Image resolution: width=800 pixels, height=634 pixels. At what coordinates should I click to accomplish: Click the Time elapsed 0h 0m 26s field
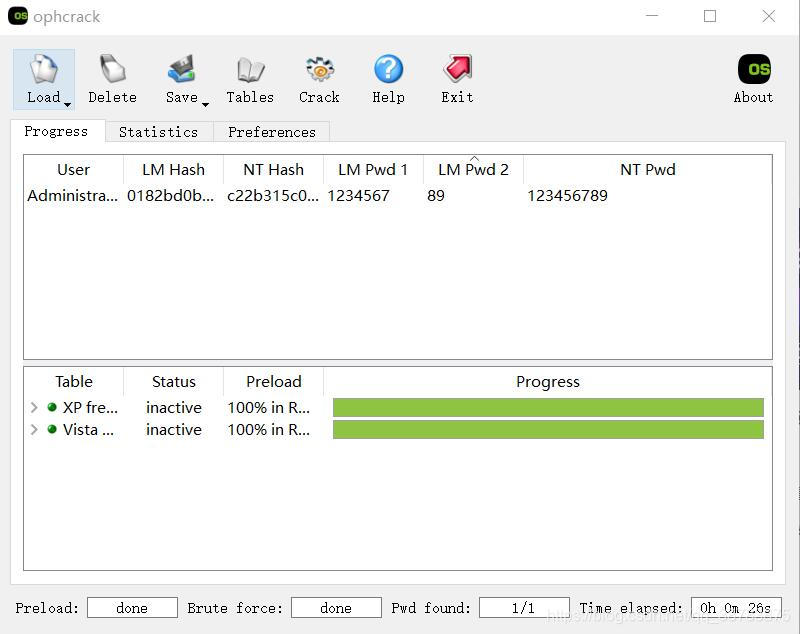click(736, 607)
